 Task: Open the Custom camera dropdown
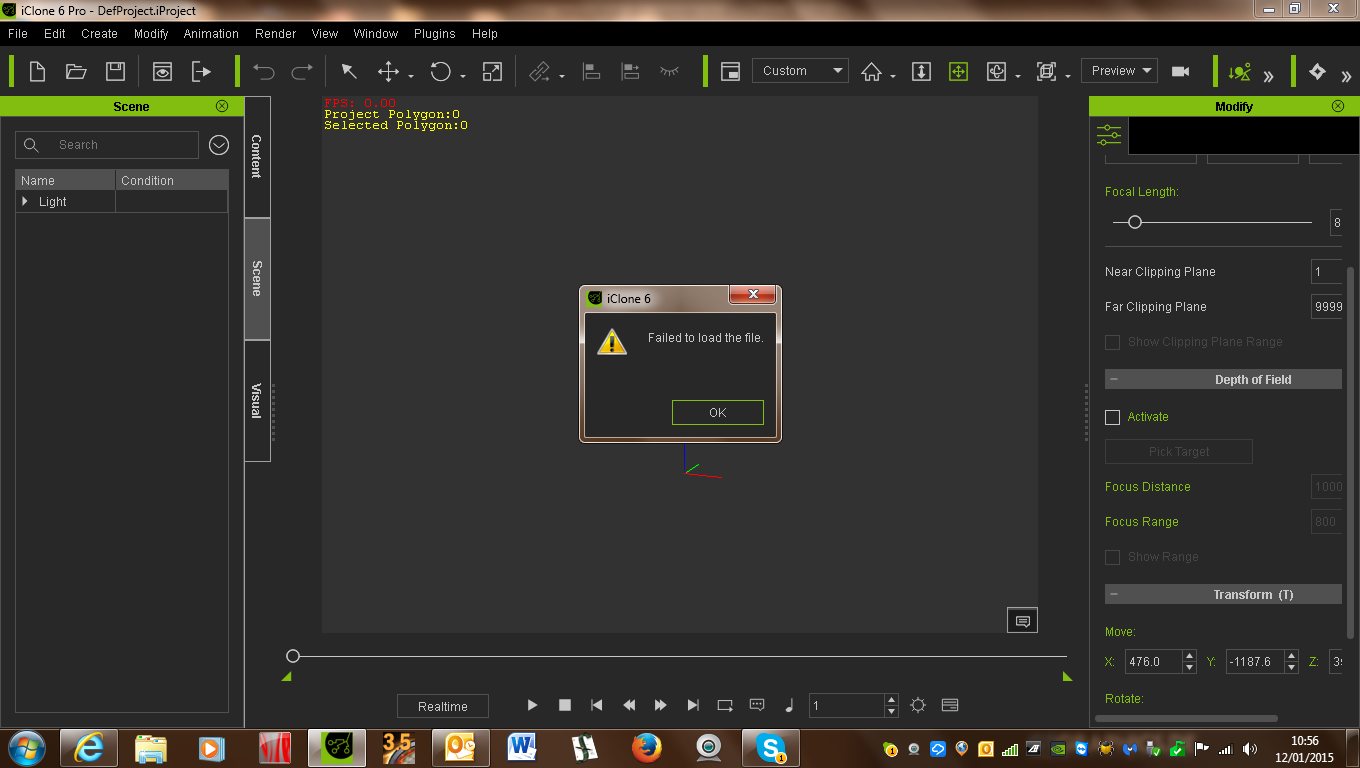(800, 71)
